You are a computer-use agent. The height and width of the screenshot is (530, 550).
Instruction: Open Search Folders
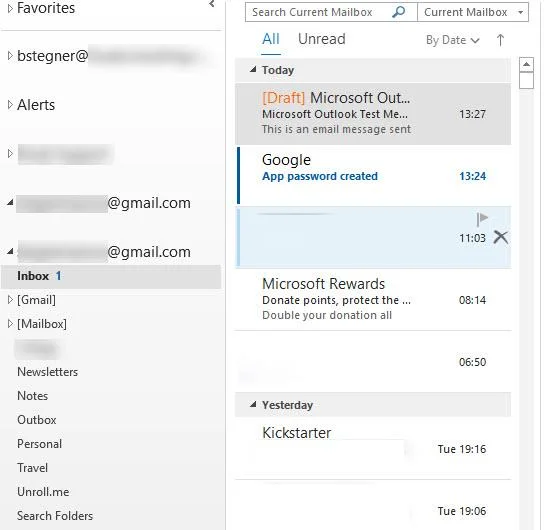(x=55, y=516)
